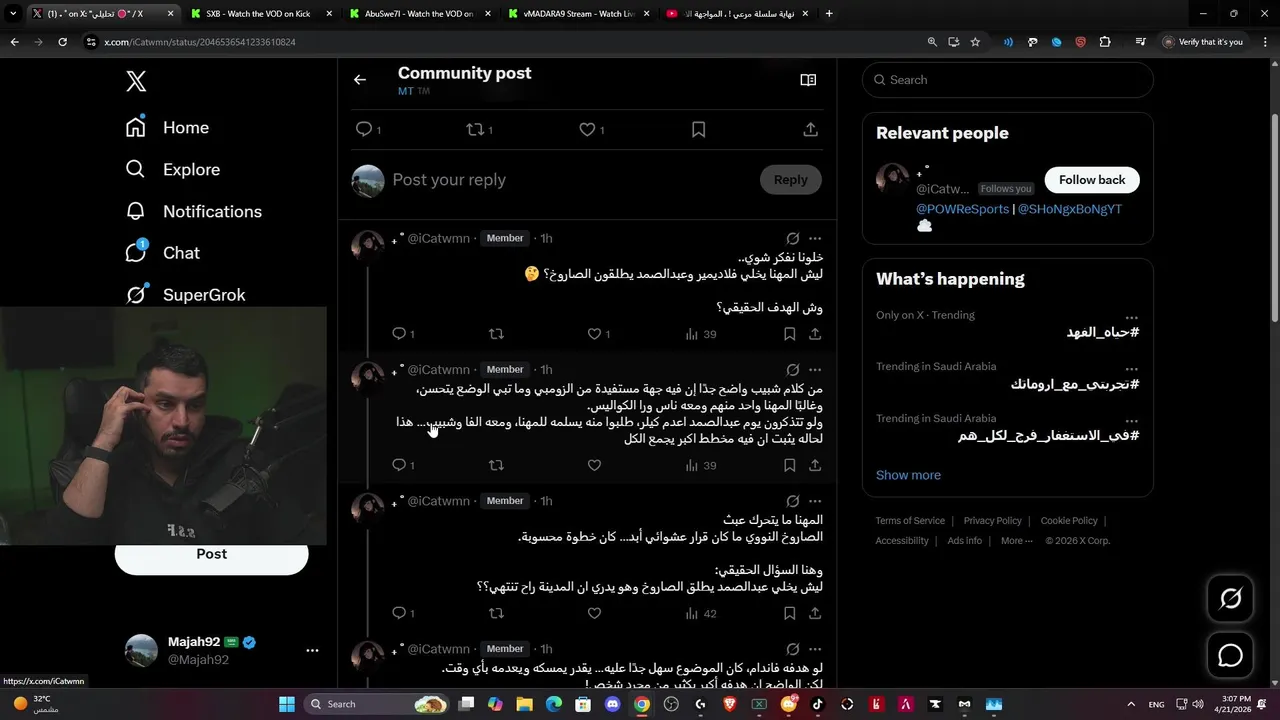Click the Follow back button
Viewport: 1280px width, 720px height.
tap(1092, 180)
